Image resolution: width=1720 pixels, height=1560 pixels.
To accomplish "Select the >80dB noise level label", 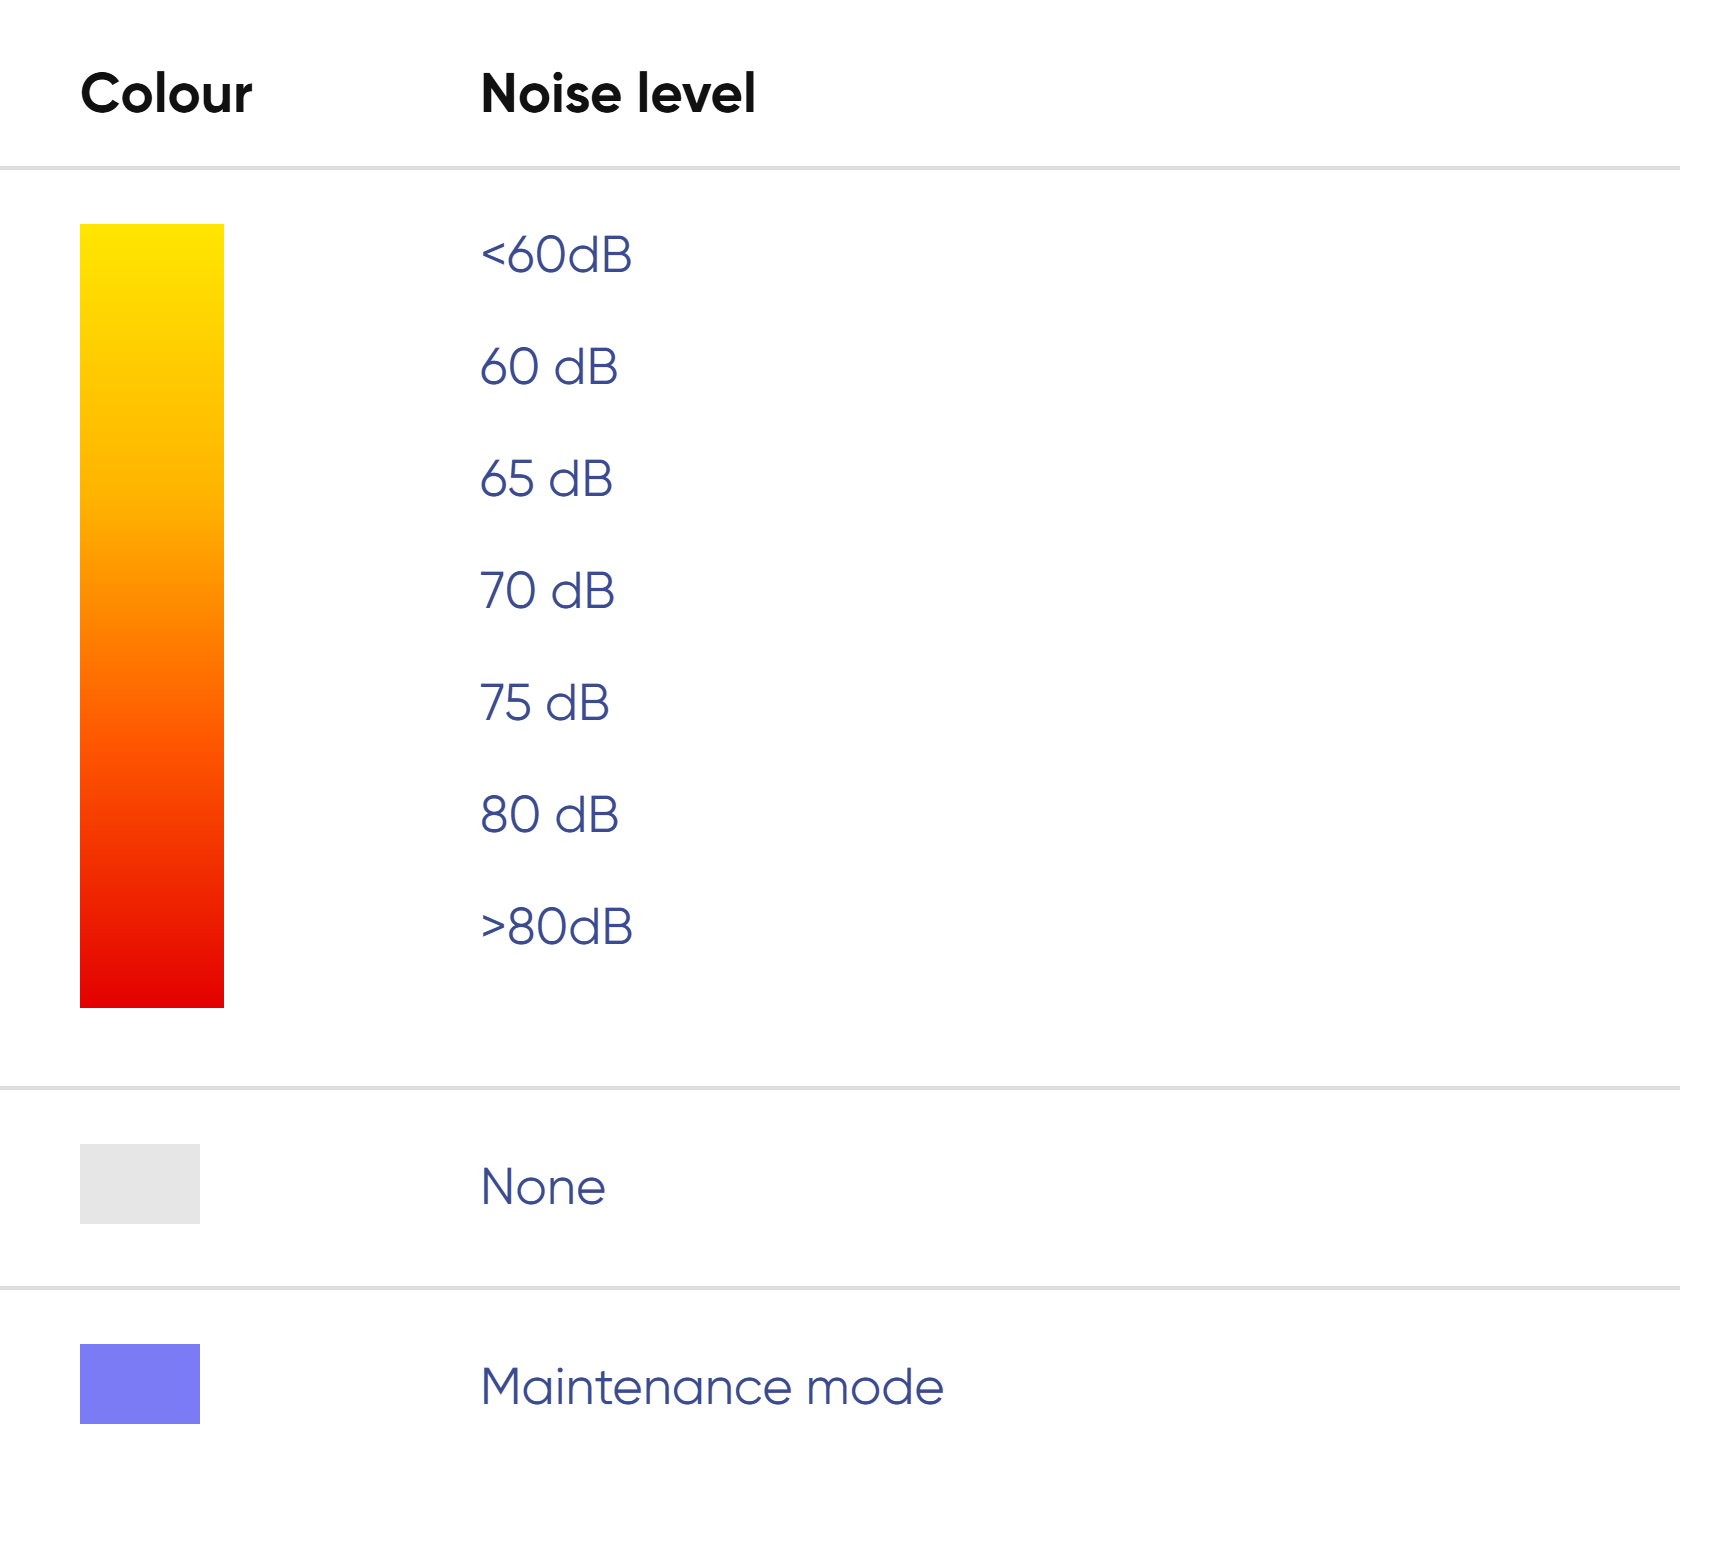I will point(556,926).
